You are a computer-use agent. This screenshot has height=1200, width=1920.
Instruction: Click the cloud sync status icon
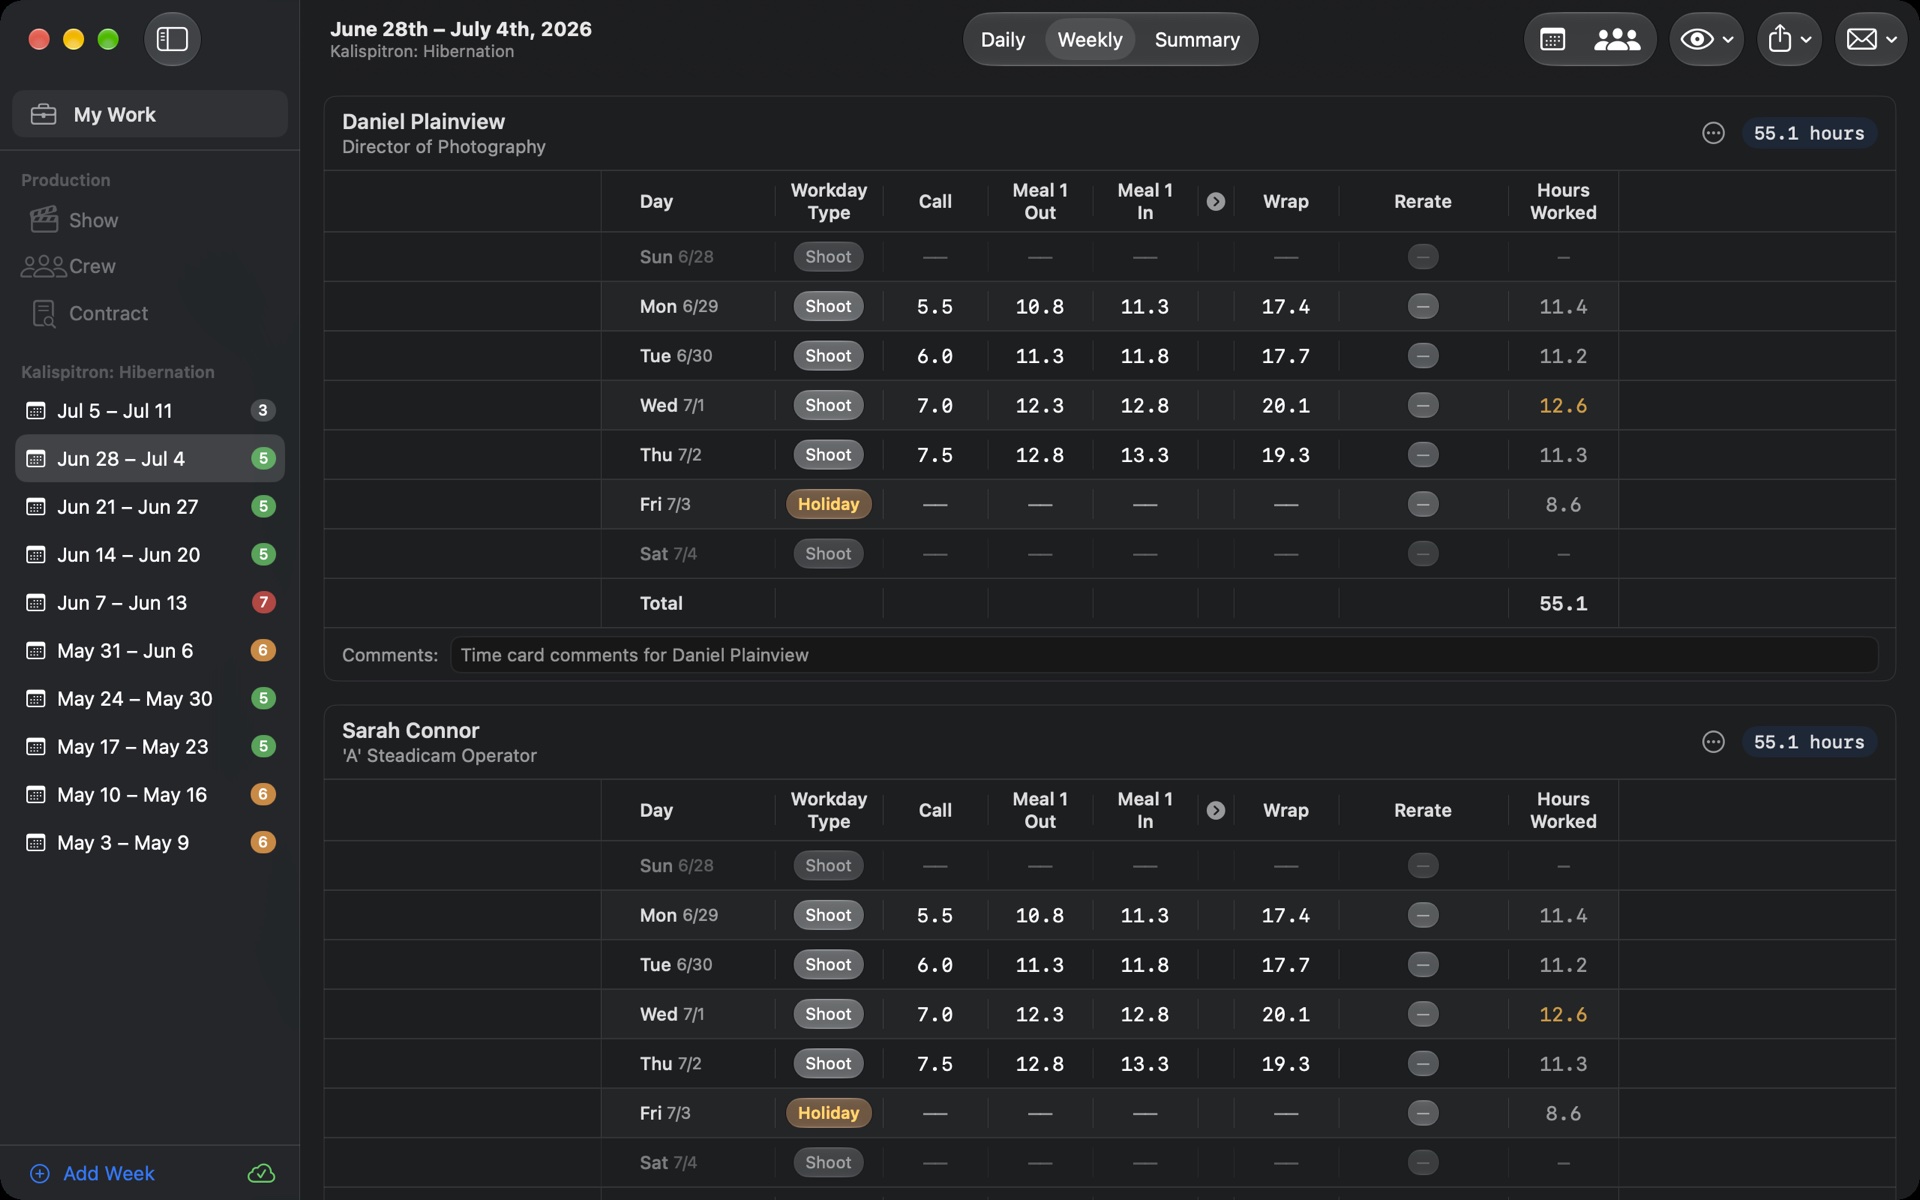[x=261, y=1173]
